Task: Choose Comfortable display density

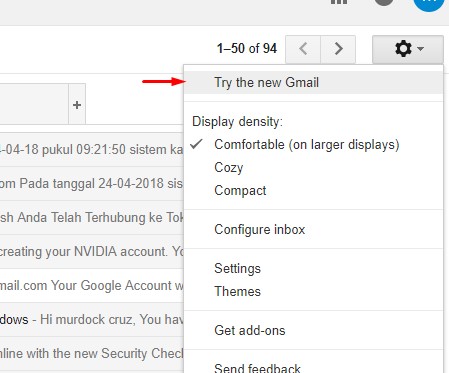Action: click(x=313, y=145)
